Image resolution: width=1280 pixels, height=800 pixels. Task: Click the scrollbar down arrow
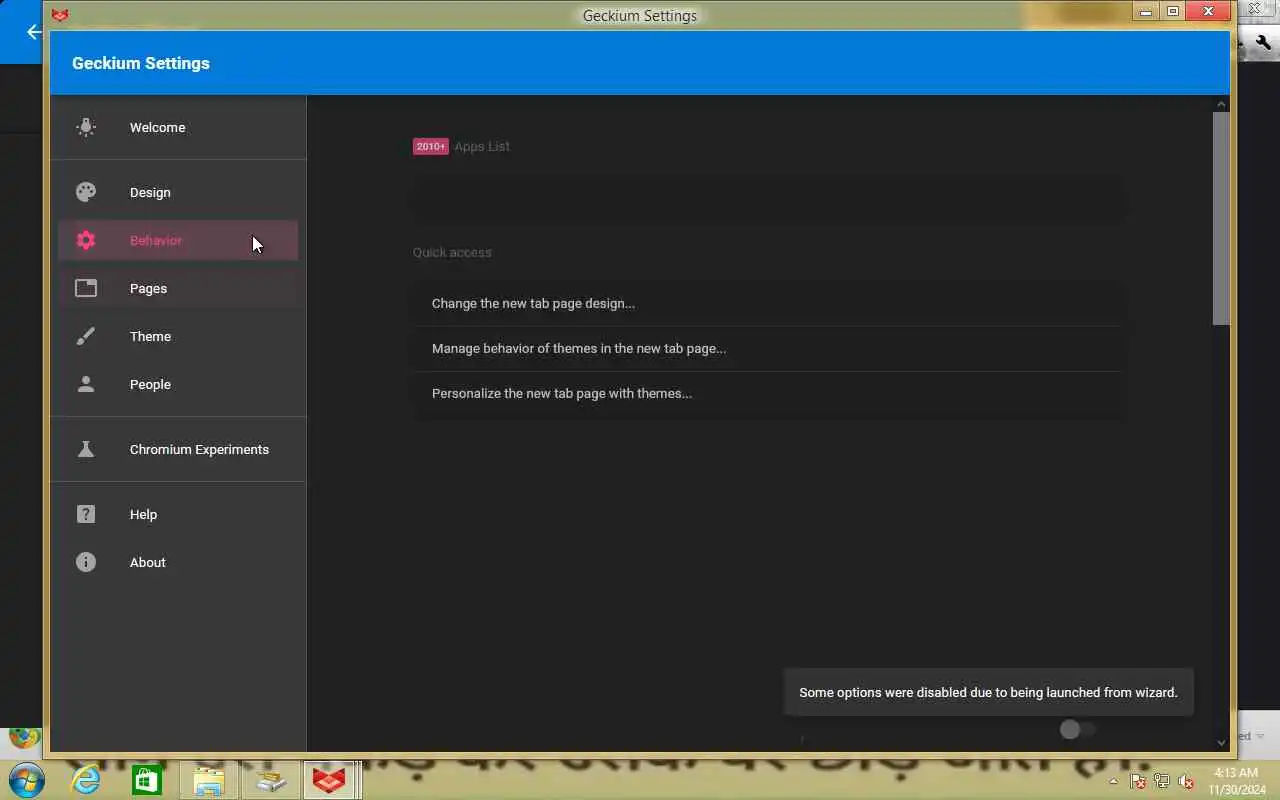tap(1221, 742)
